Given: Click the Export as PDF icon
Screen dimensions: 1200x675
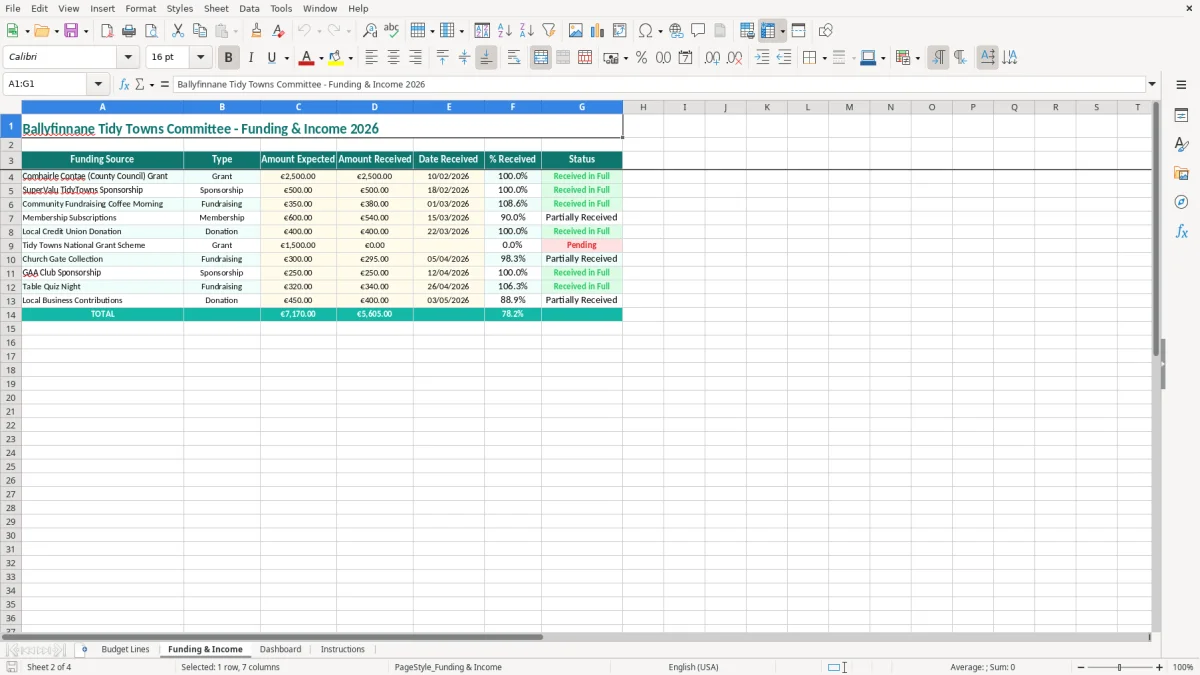Looking at the screenshot, I should point(107,31).
